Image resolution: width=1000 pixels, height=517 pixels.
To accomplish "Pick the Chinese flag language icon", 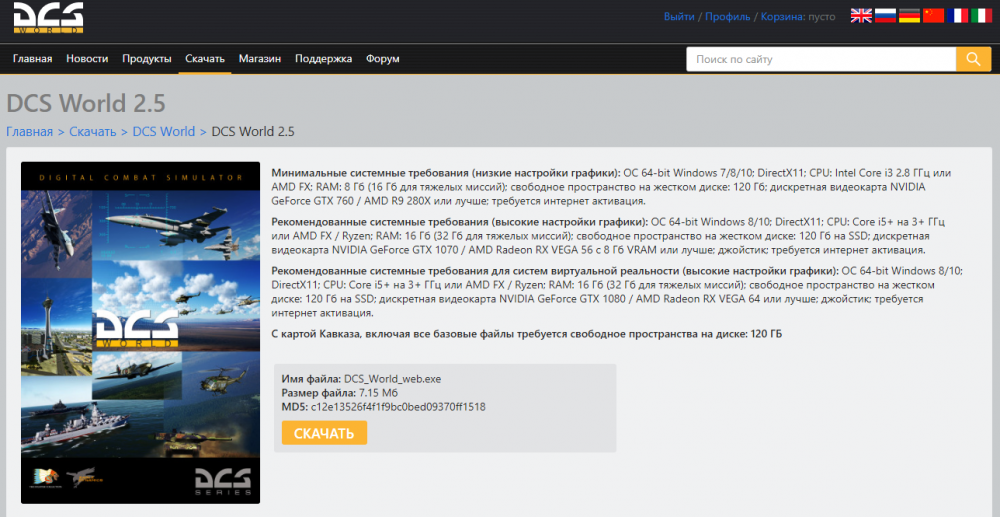I will [933, 16].
